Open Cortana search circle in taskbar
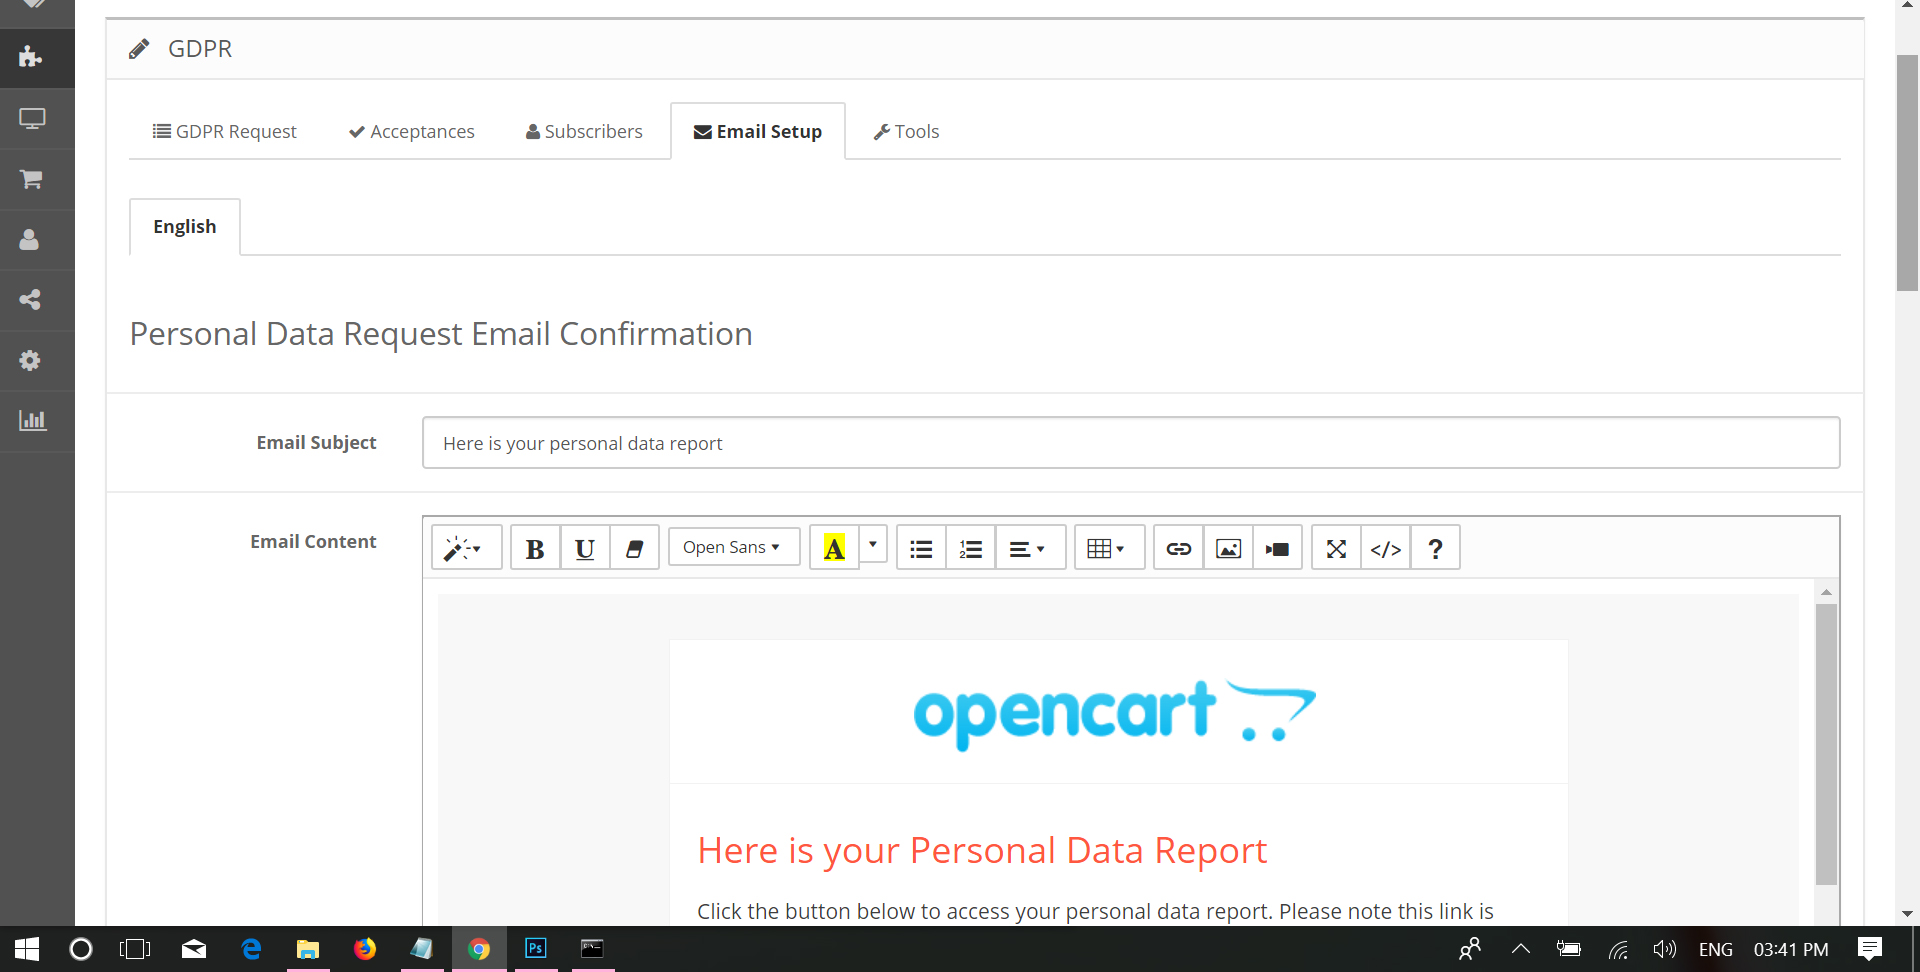Viewport: 1920px width, 972px height. pos(81,949)
